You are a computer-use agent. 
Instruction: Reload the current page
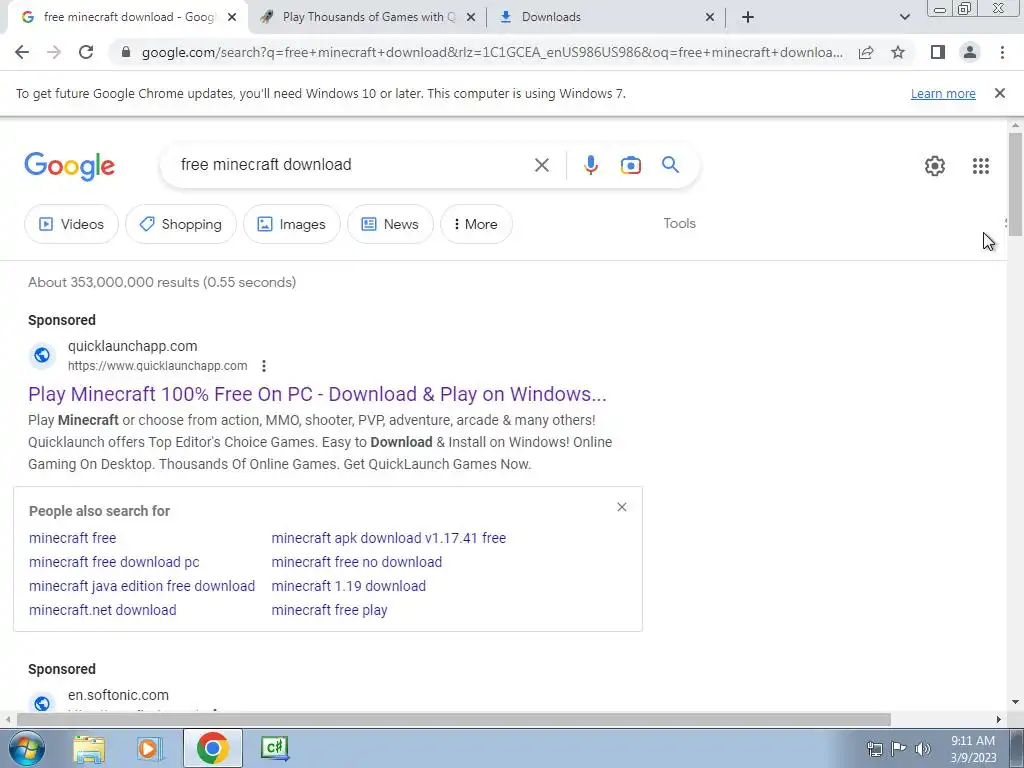point(86,52)
